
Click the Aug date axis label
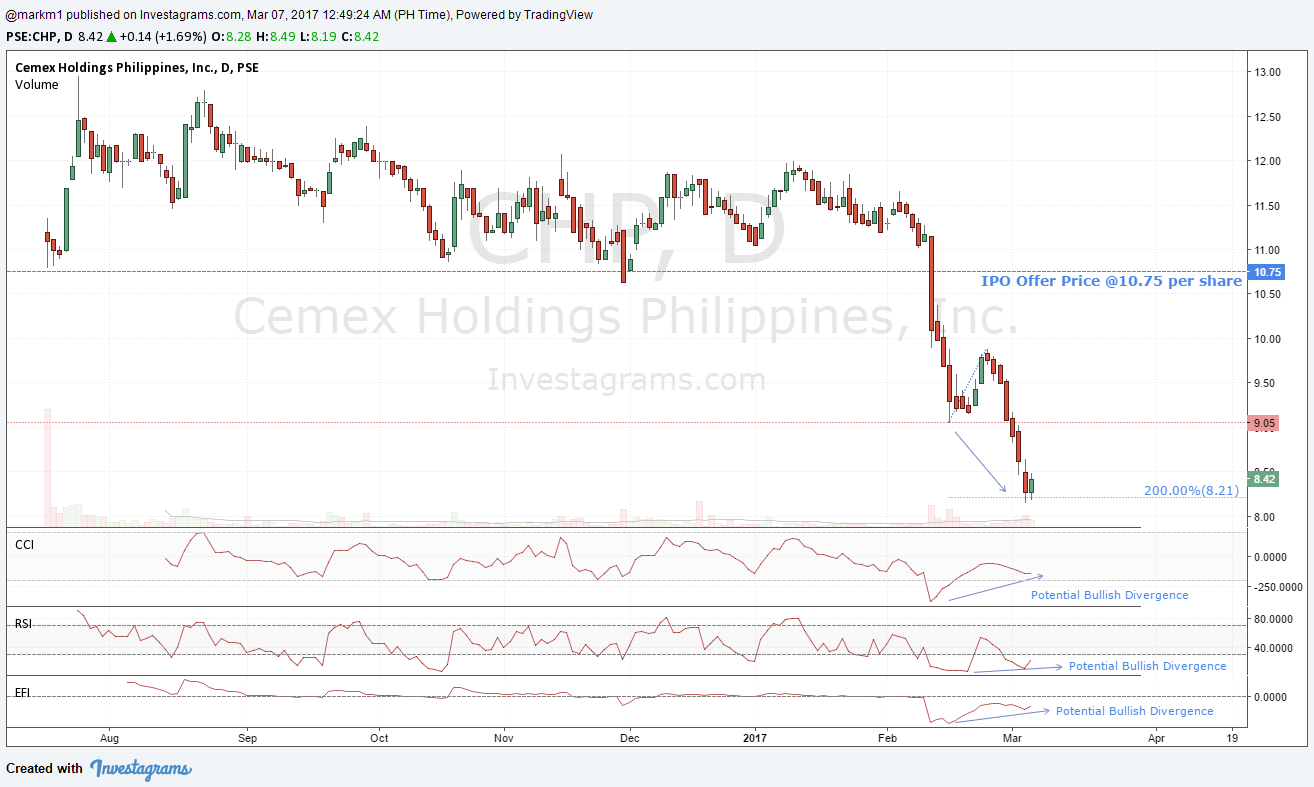110,738
